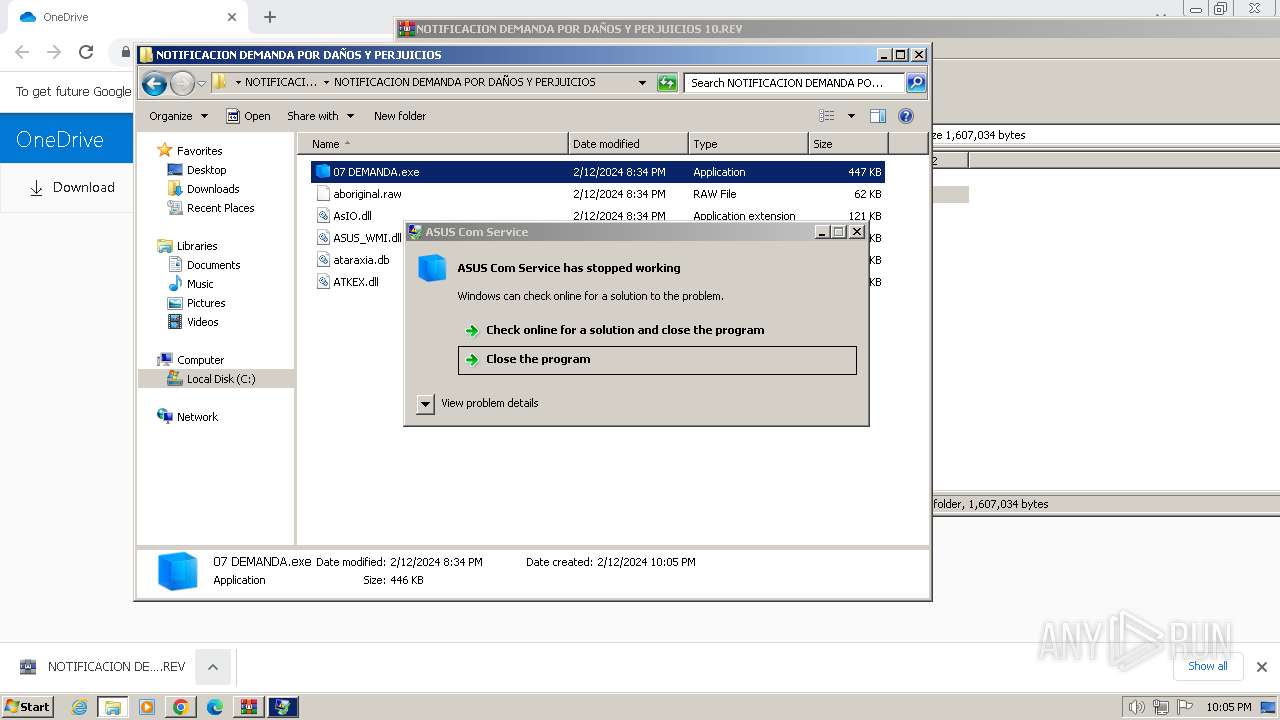This screenshot has height=720, width=1280.
Task: Click the taskbar clock showing 10:05 PM
Action: point(1228,707)
